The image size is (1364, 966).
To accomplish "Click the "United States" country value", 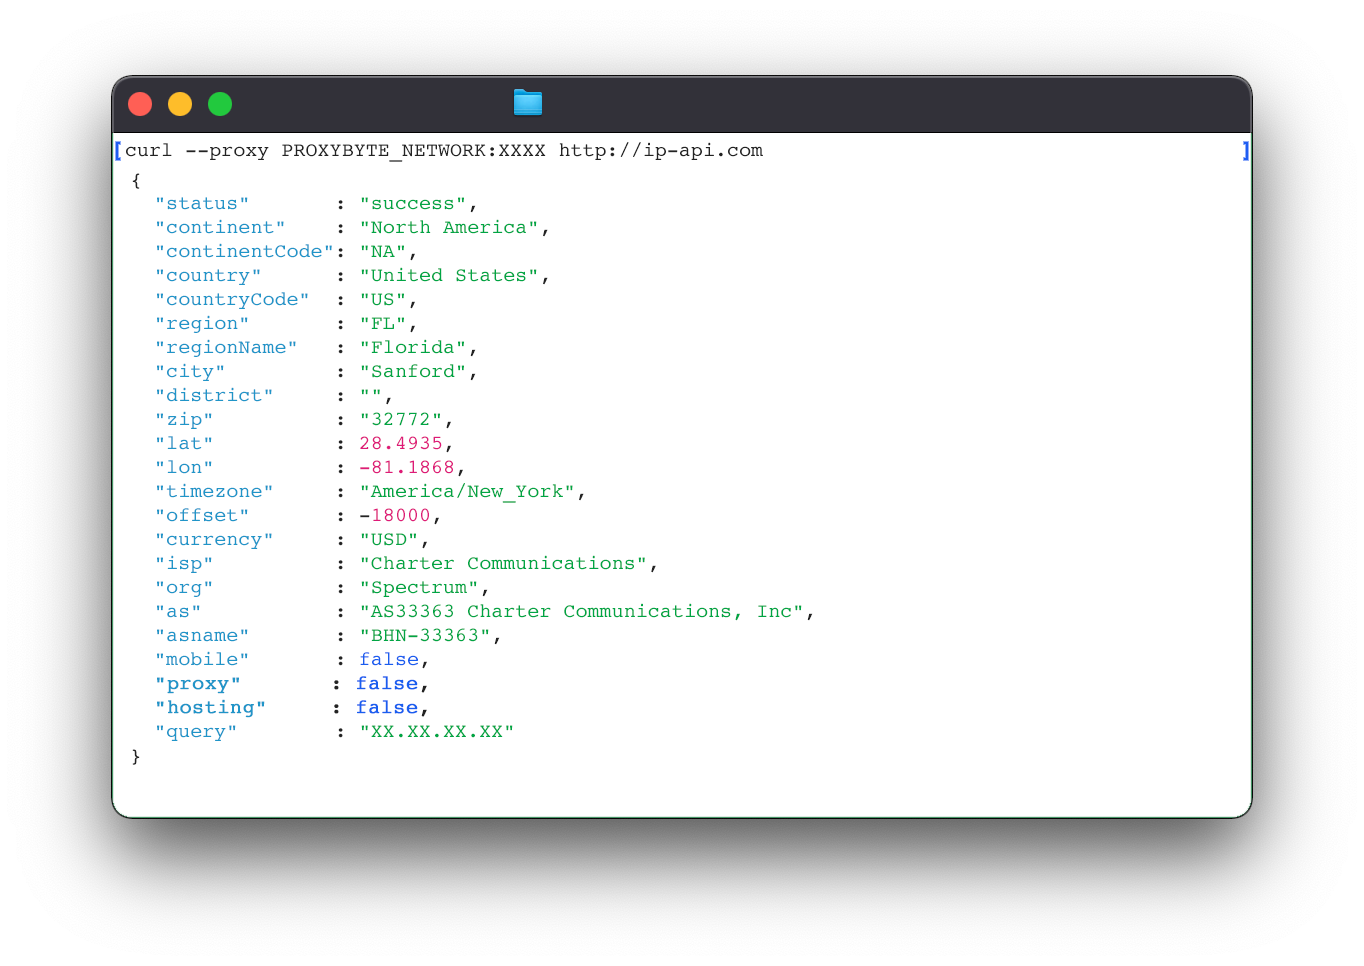I will point(448,276).
